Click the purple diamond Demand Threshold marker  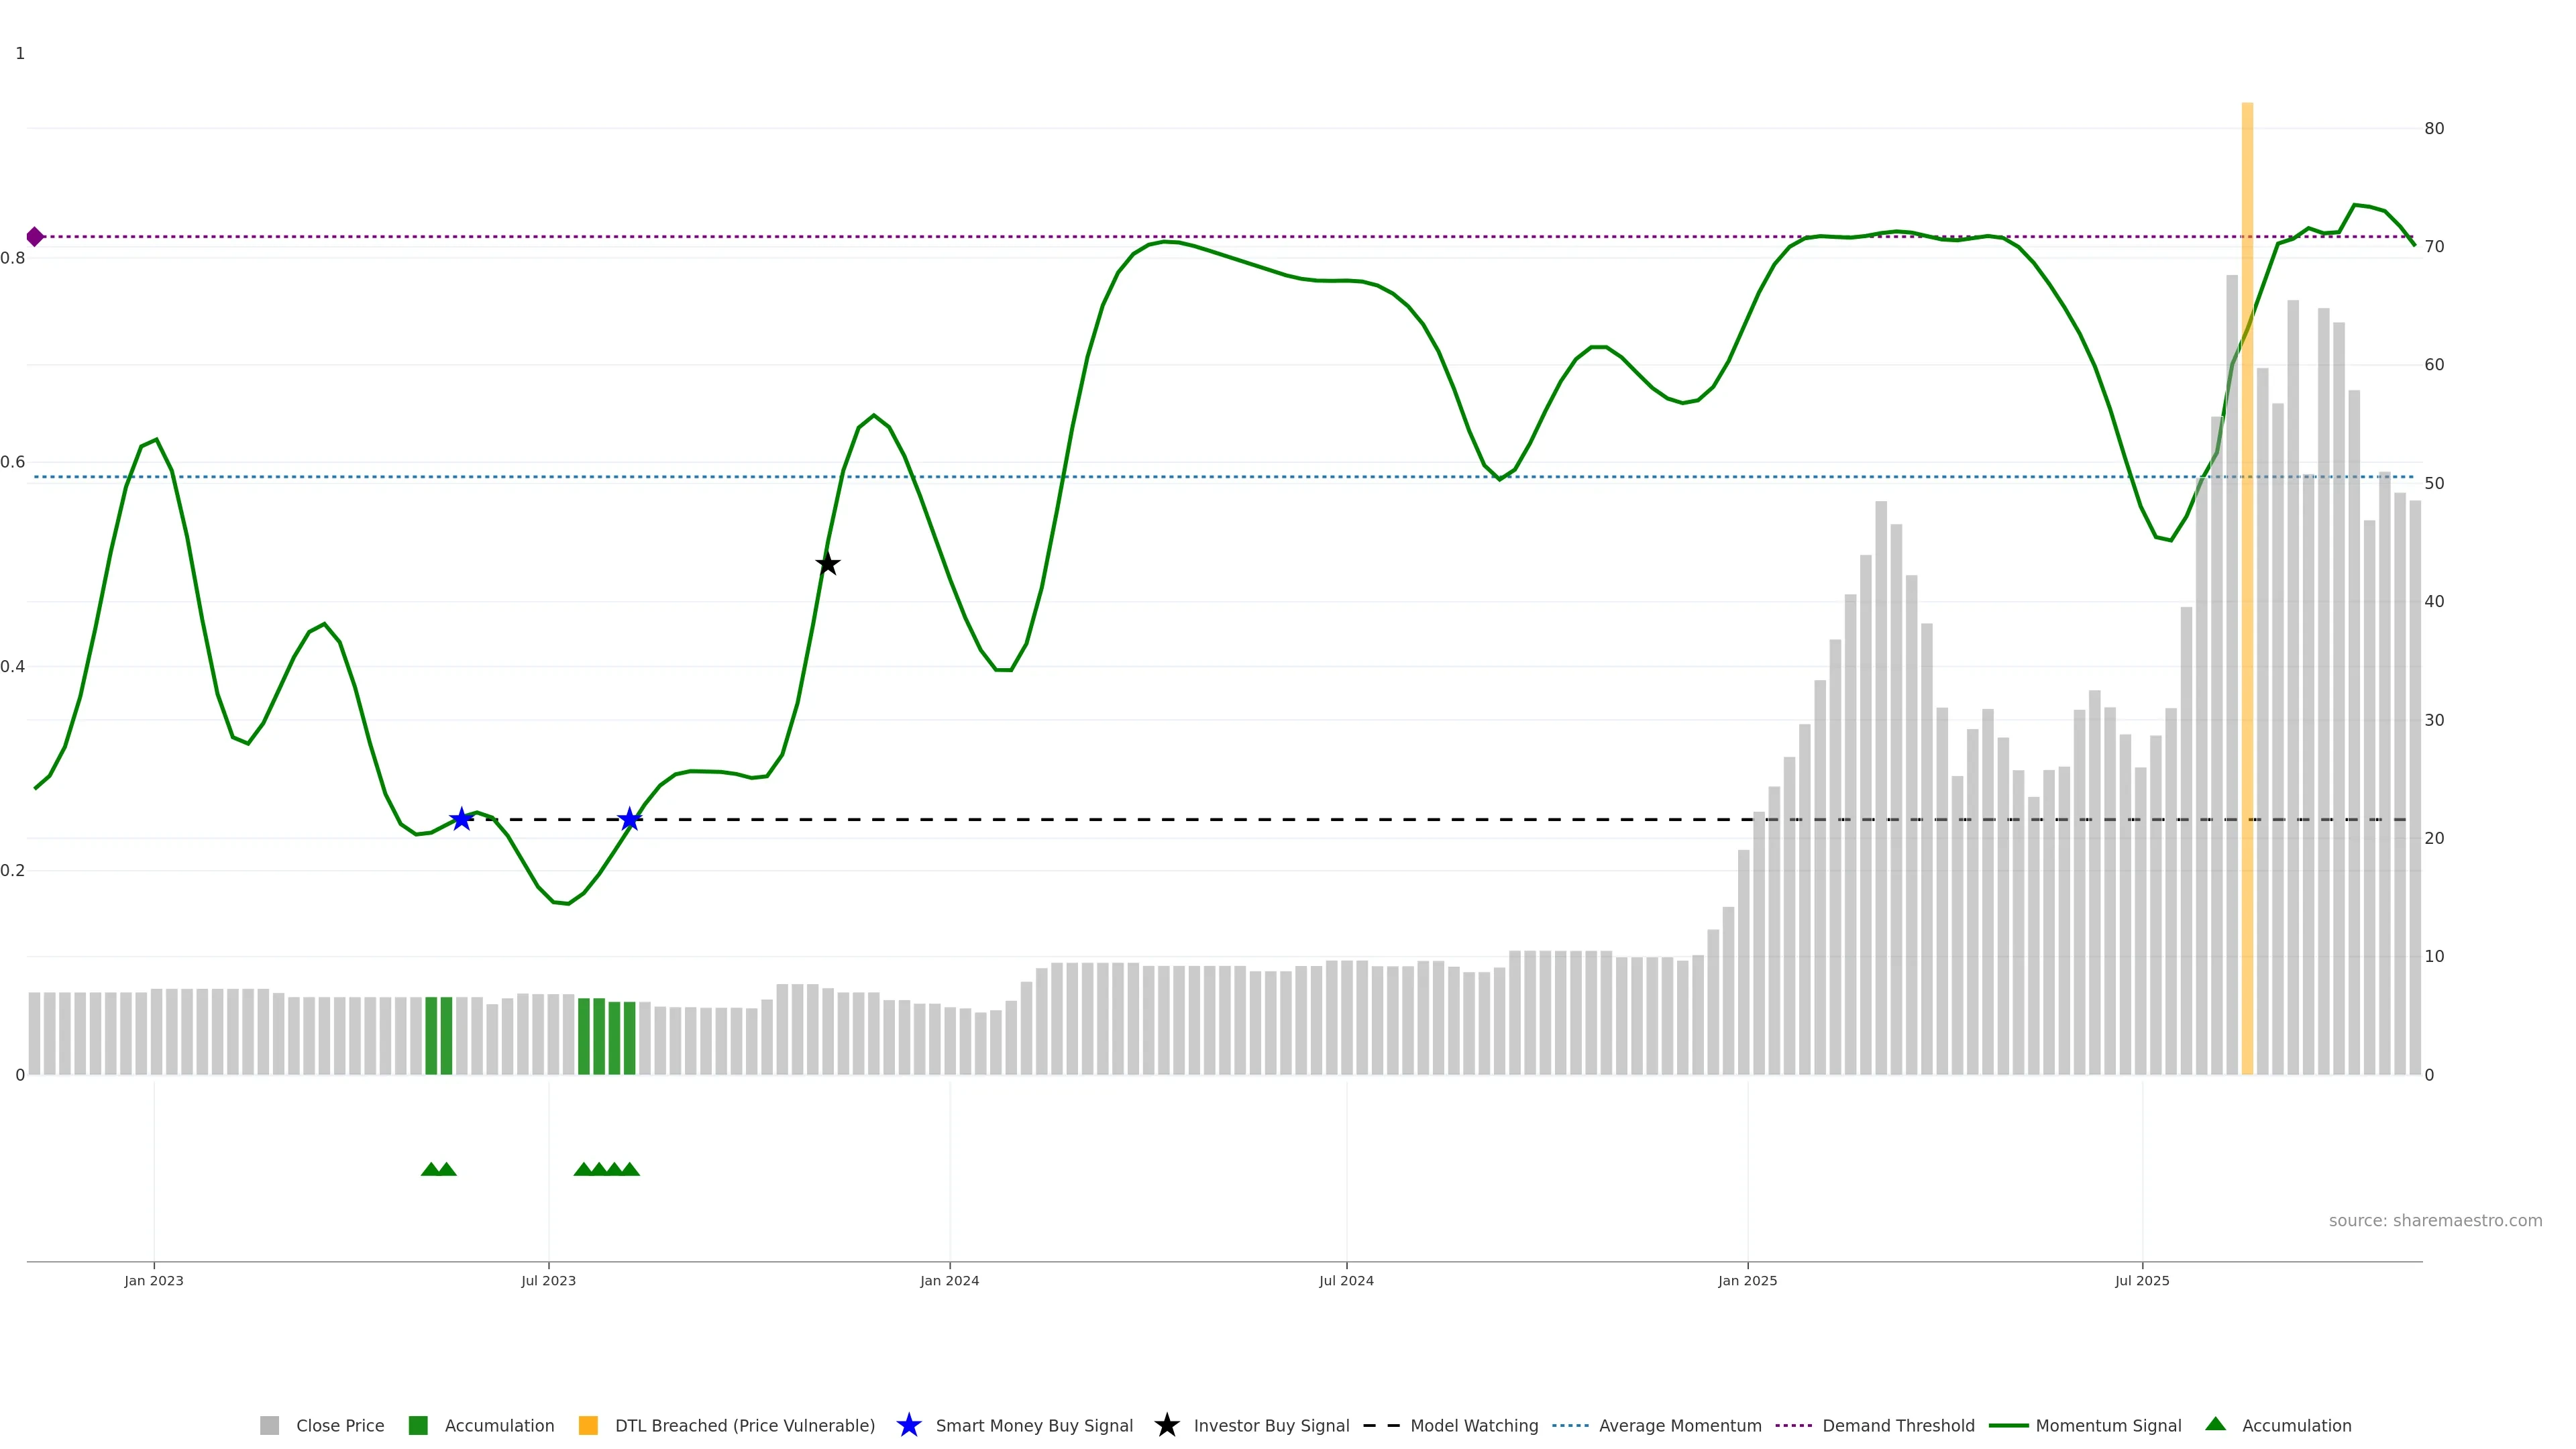tap(35, 237)
